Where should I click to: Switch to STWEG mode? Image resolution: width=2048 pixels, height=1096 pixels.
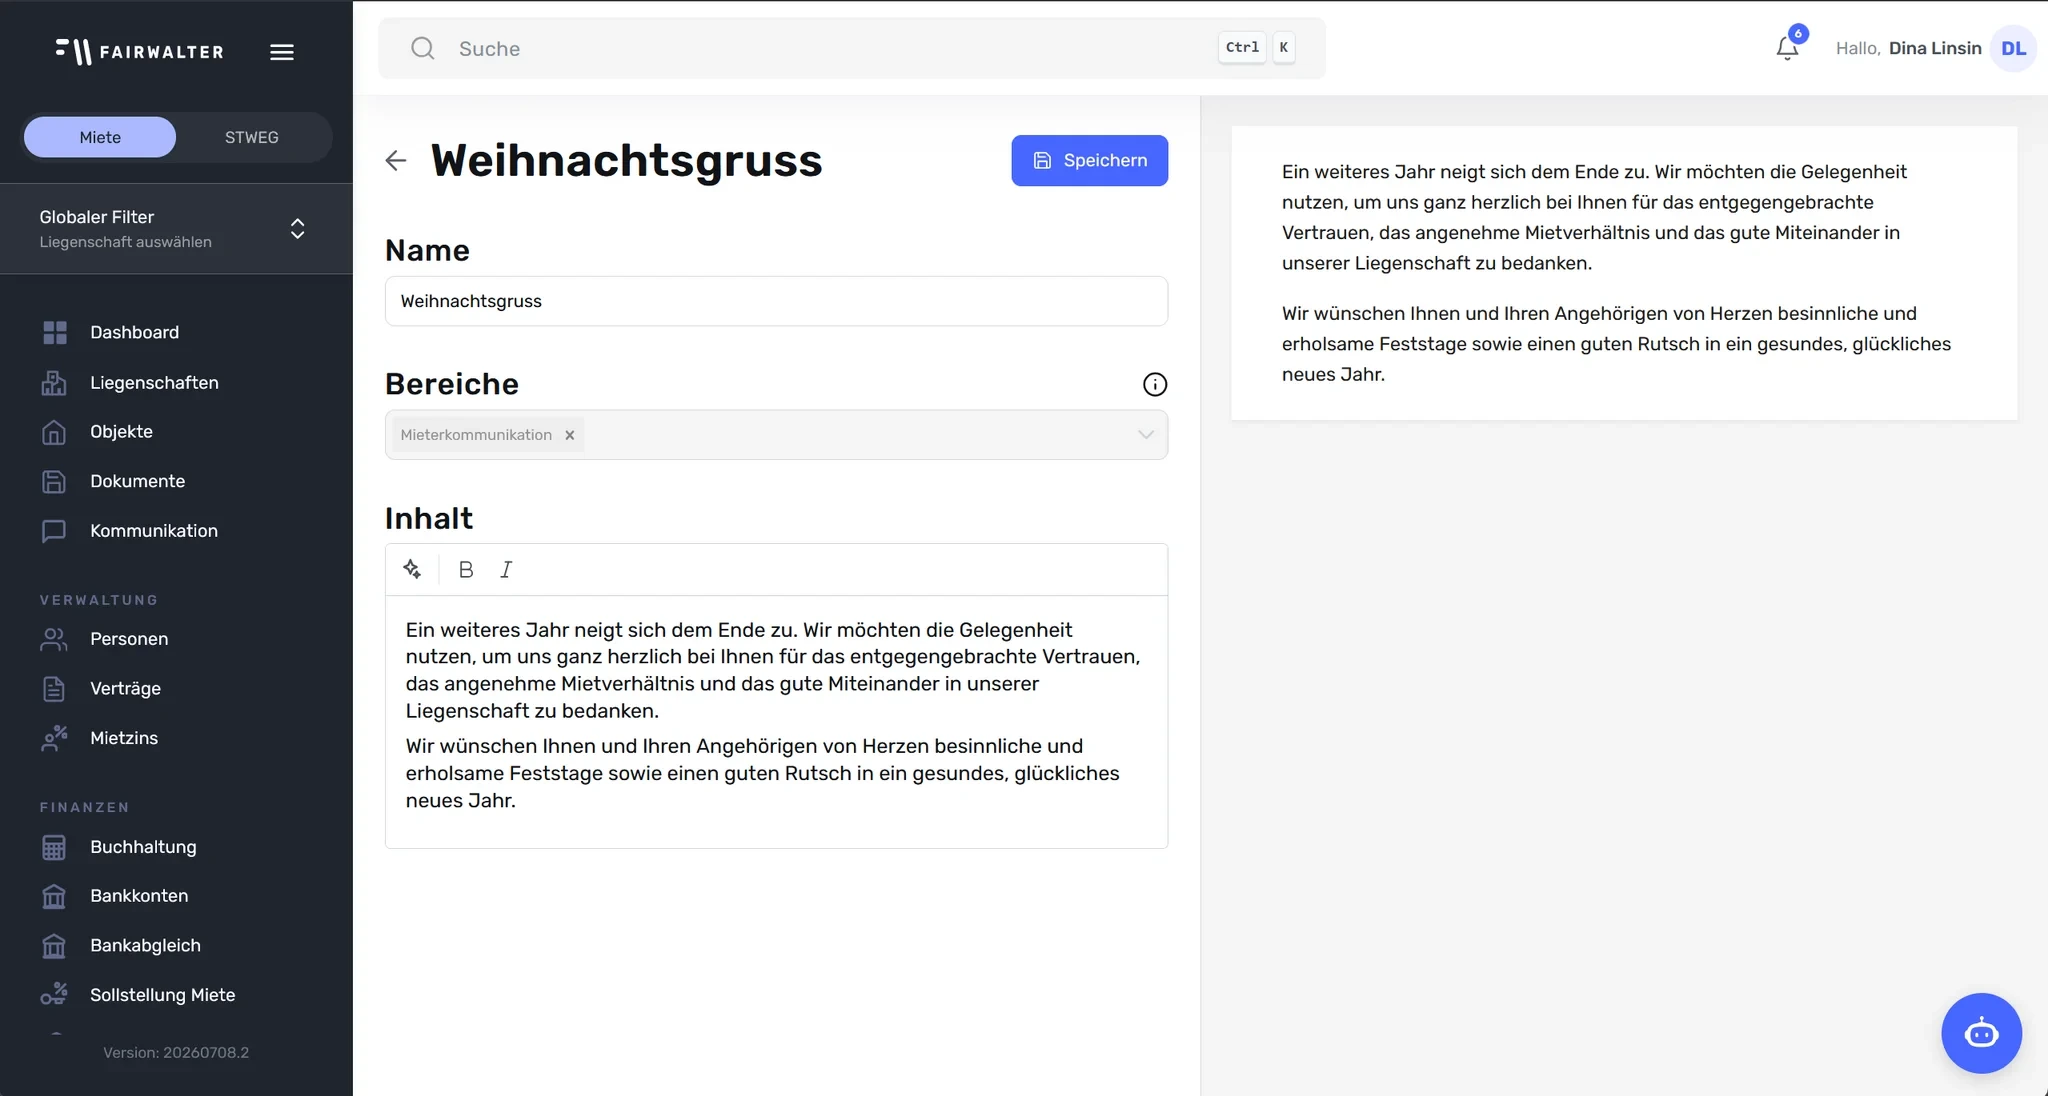coord(252,137)
